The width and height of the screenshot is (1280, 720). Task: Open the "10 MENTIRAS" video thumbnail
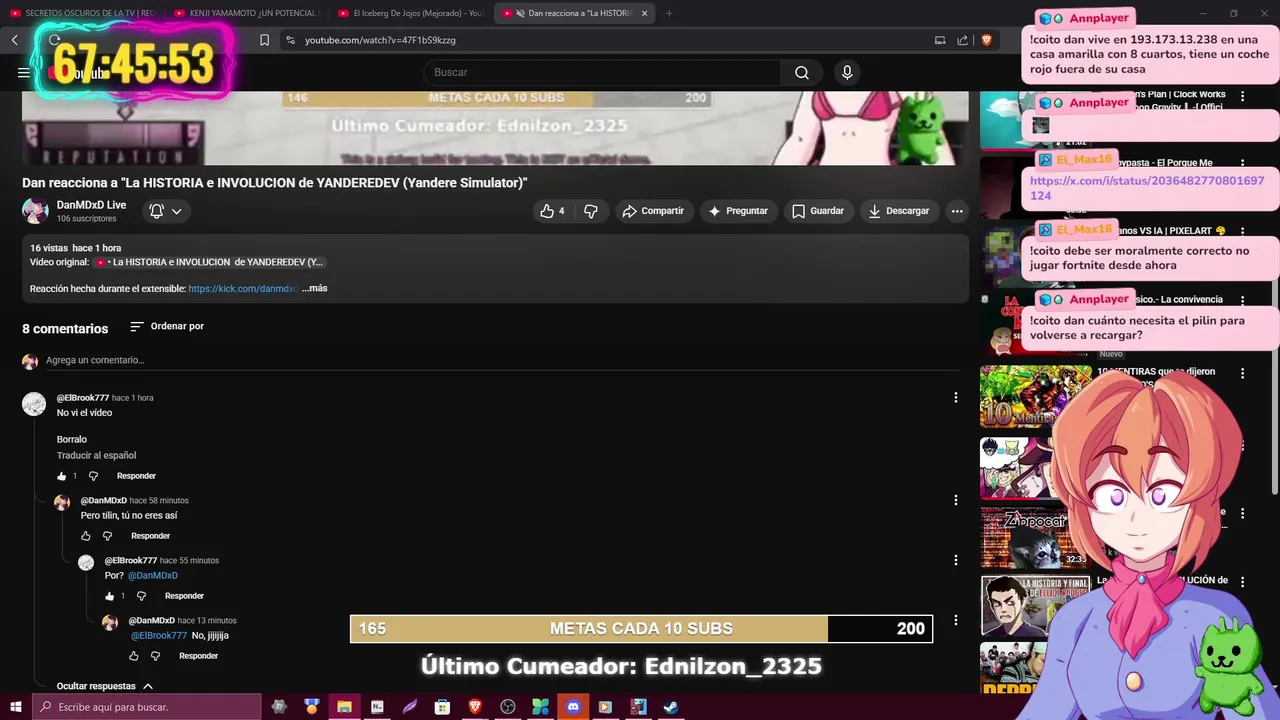point(1036,396)
